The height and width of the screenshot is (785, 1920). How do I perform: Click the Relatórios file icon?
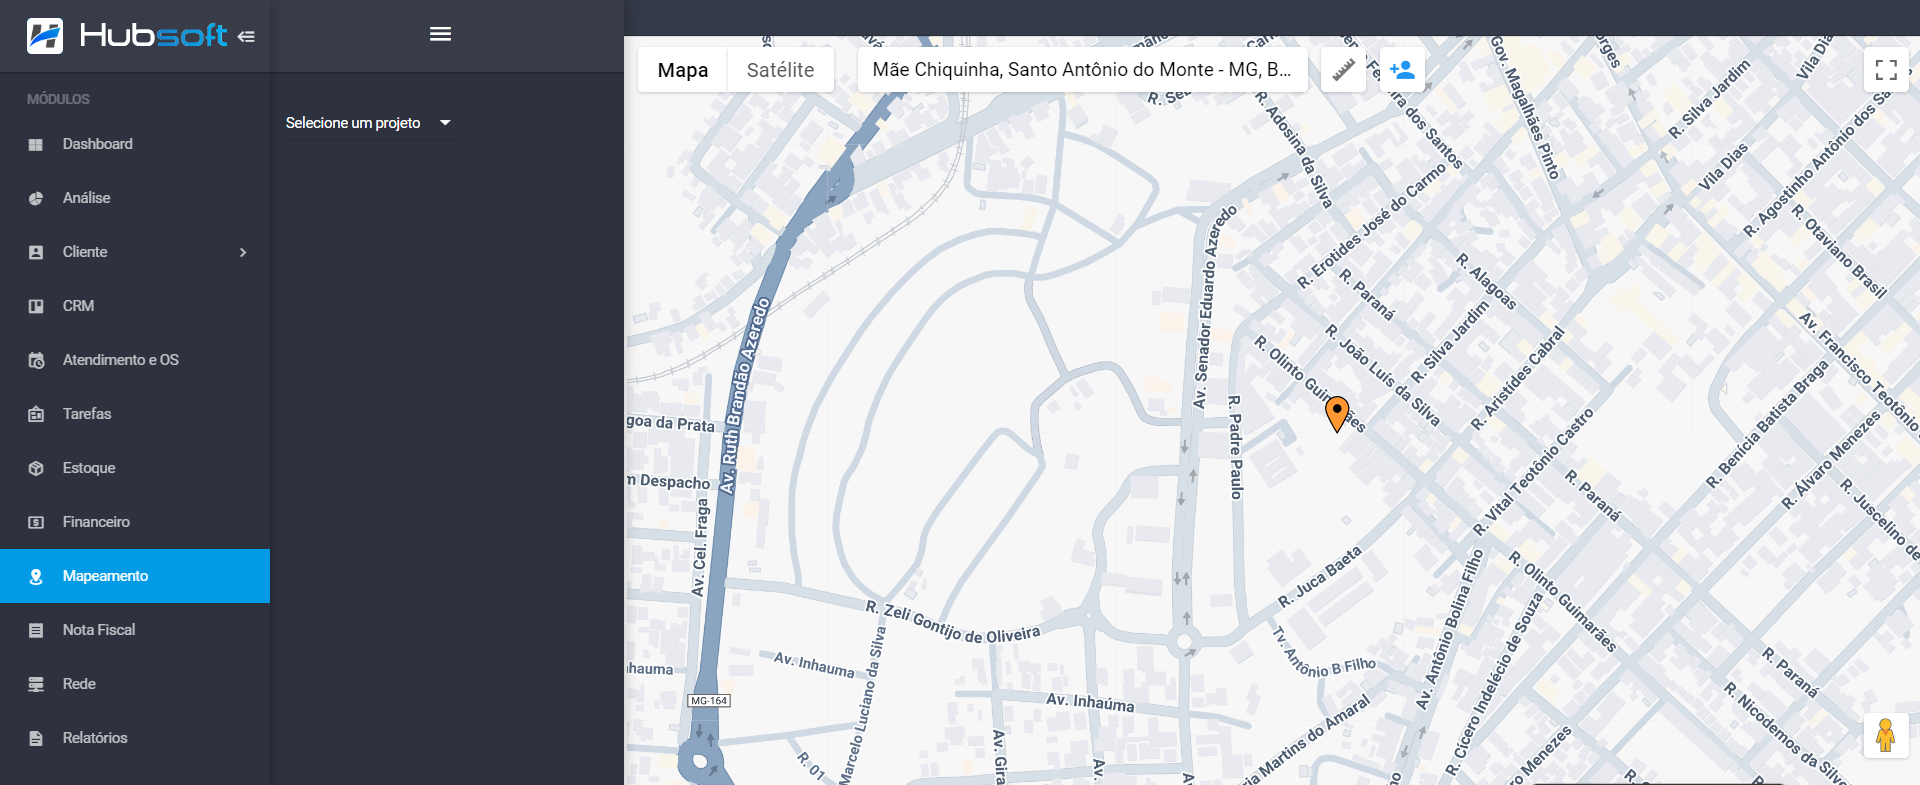click(36, 738)
